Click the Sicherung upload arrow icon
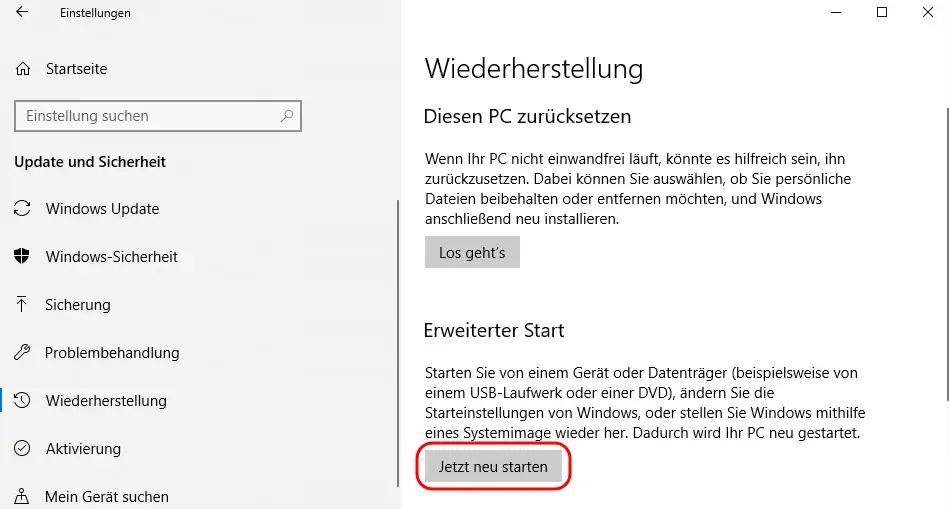 click(x=22, y=305)
